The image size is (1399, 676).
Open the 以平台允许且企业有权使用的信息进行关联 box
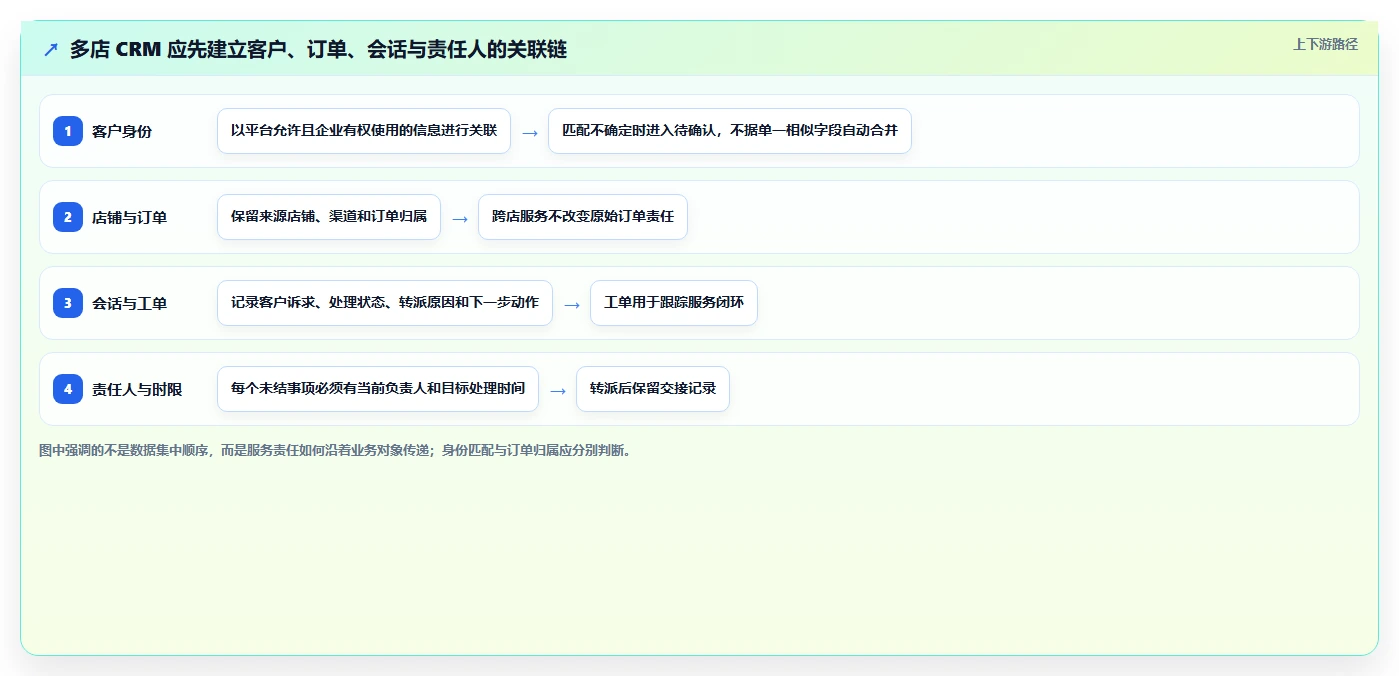click(364, 131)
